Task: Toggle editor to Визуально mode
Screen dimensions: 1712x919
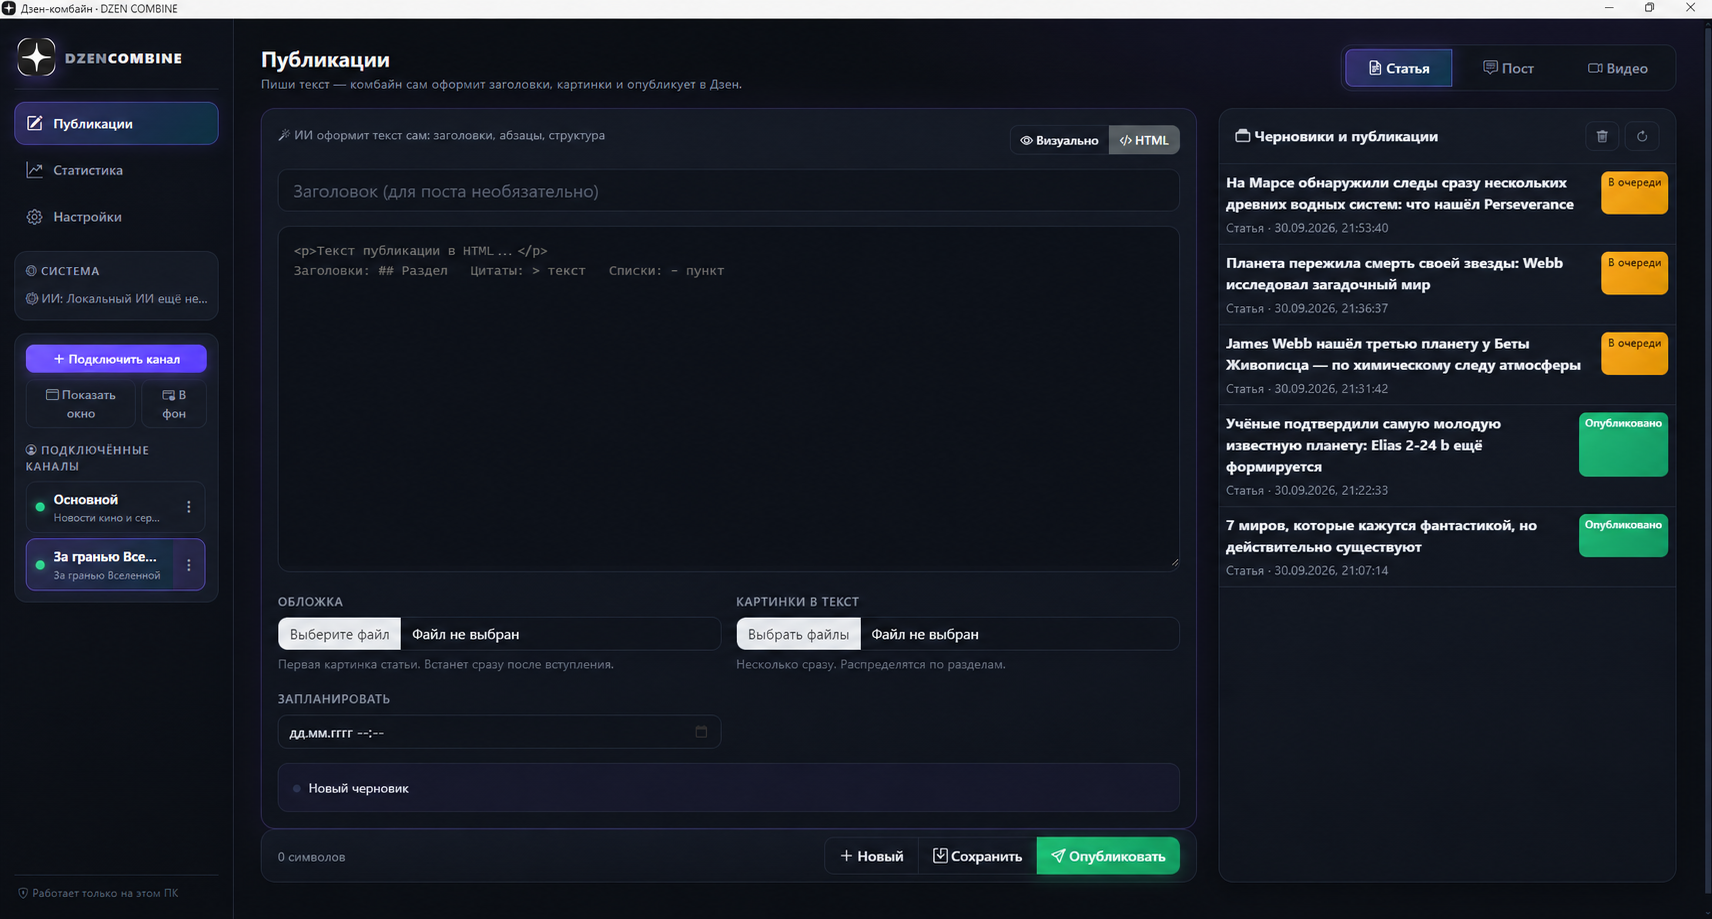Action: pos(1059,140)
